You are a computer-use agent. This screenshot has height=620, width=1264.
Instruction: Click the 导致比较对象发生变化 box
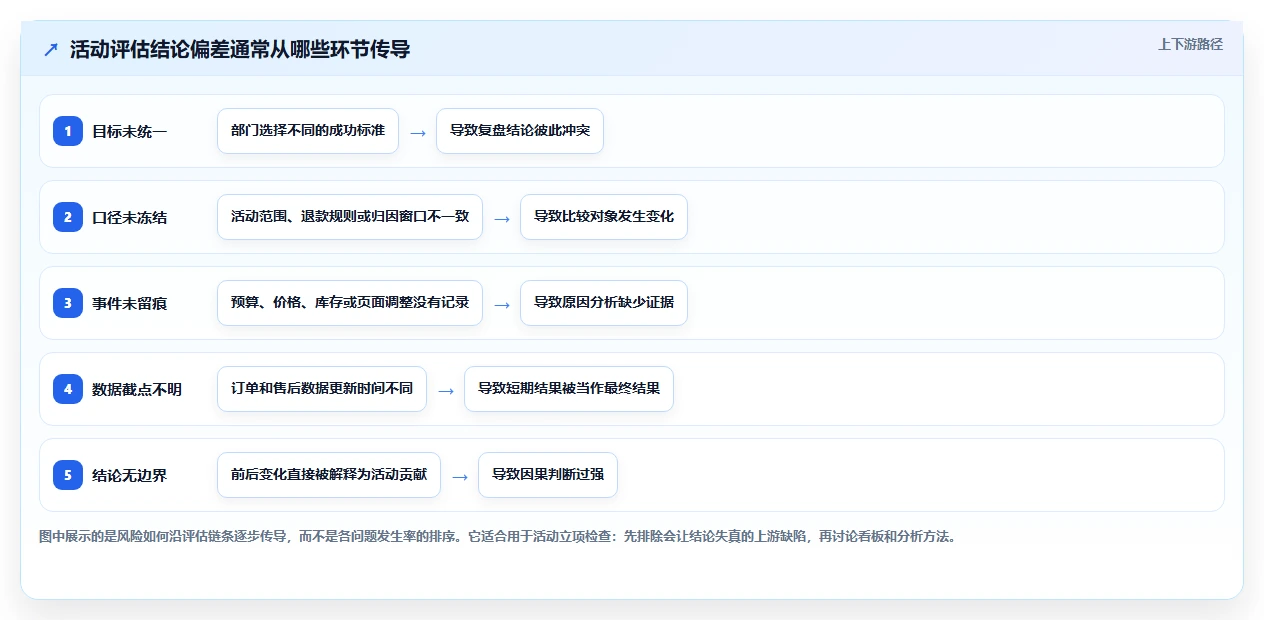pos(604,217)
